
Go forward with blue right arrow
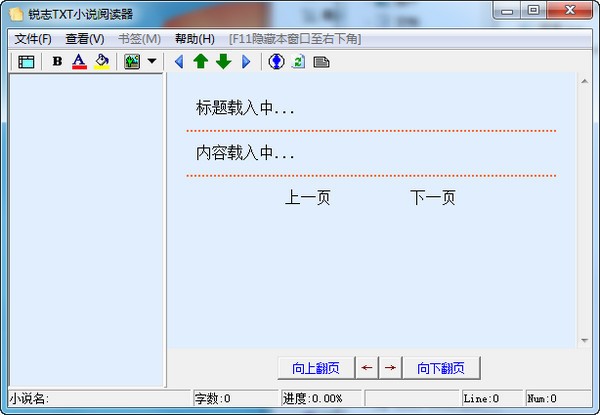coord(246,62)
